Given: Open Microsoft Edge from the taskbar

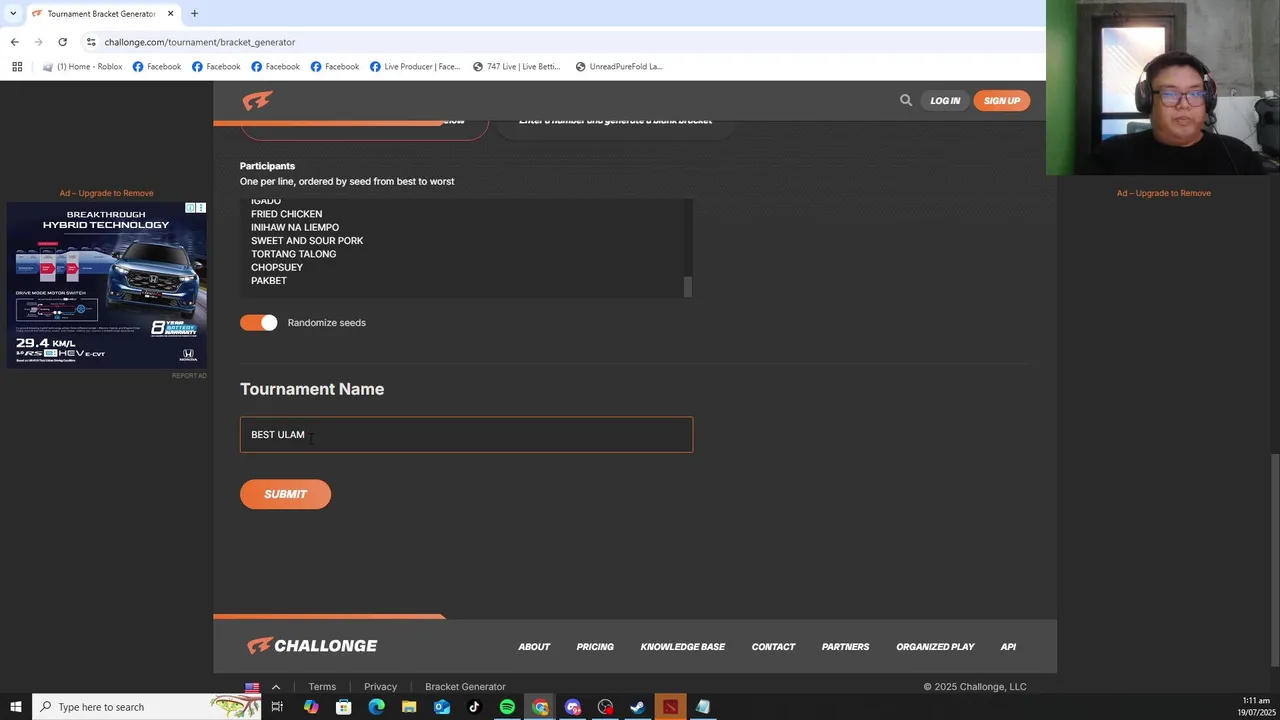Looking at the screenshot, I should [376, 707].
